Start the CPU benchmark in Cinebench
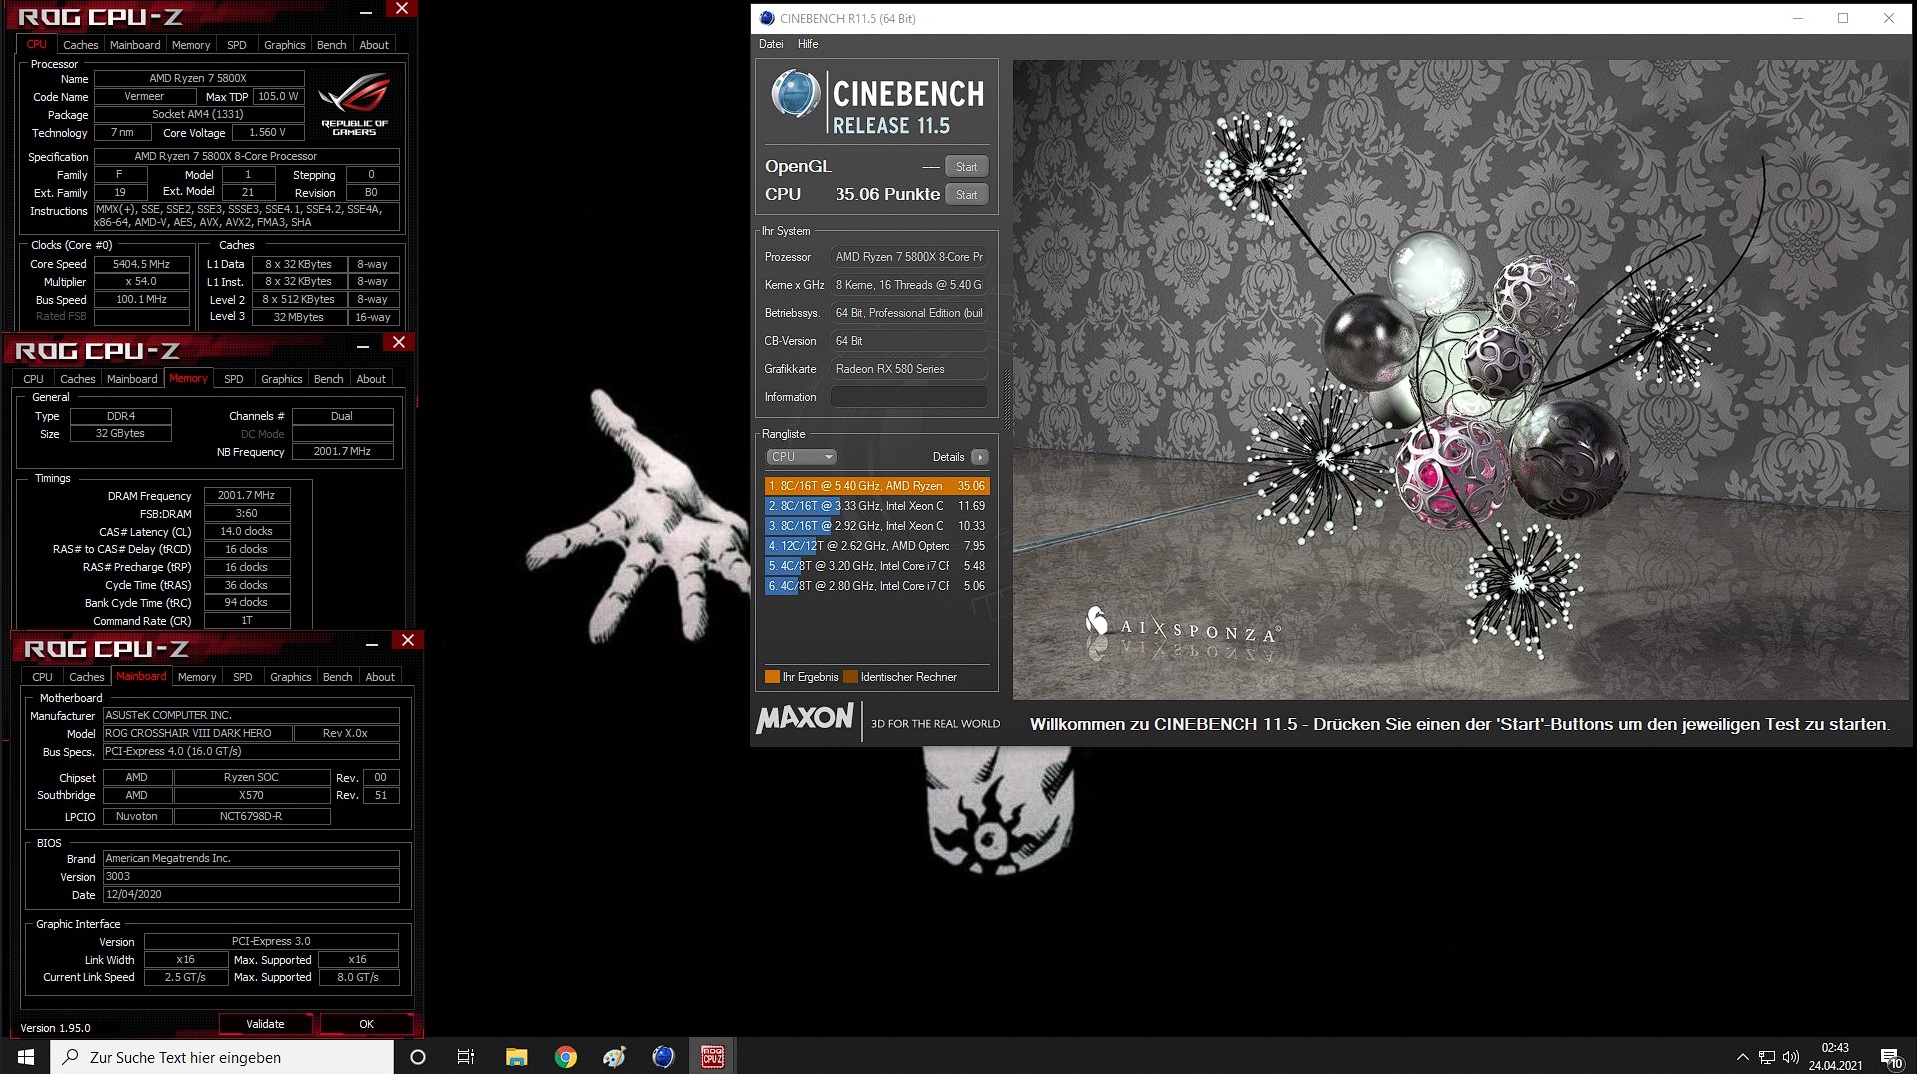 966,195
